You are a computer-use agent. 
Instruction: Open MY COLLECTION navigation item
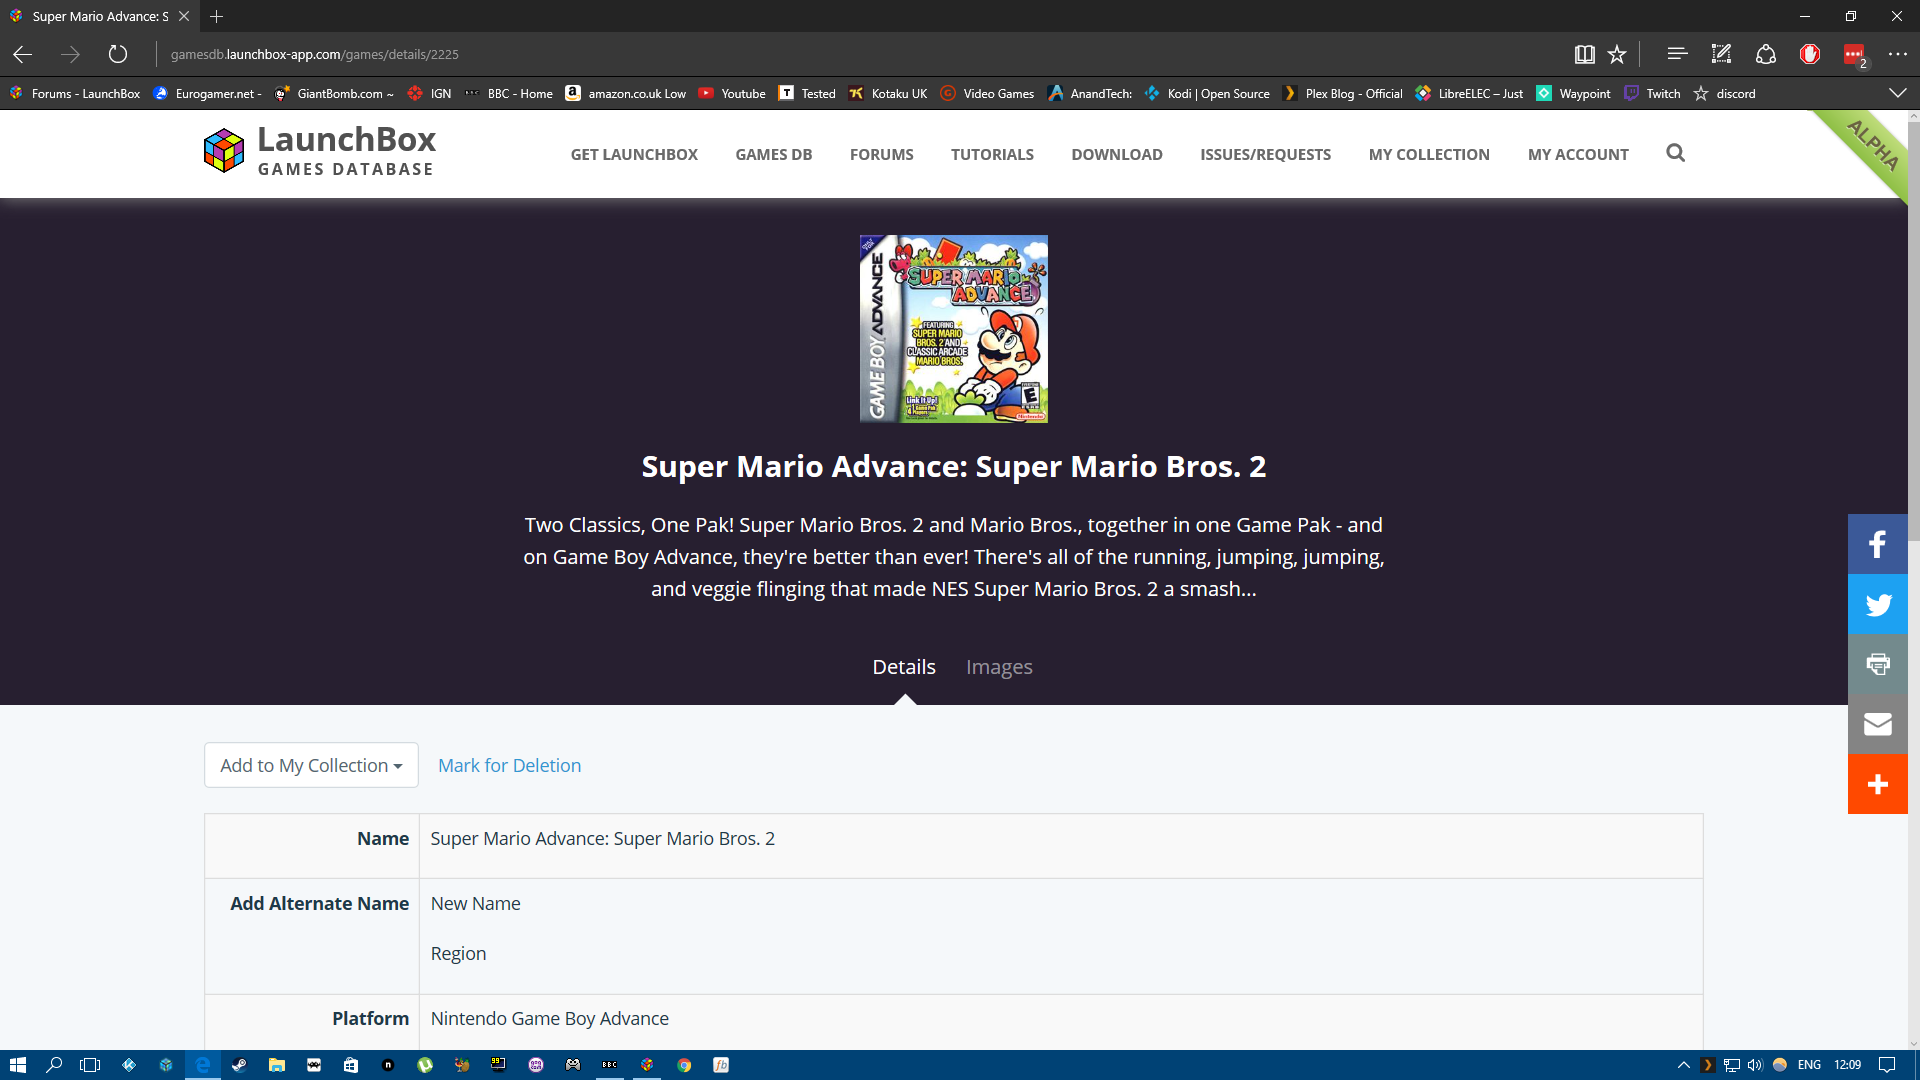1429,154
